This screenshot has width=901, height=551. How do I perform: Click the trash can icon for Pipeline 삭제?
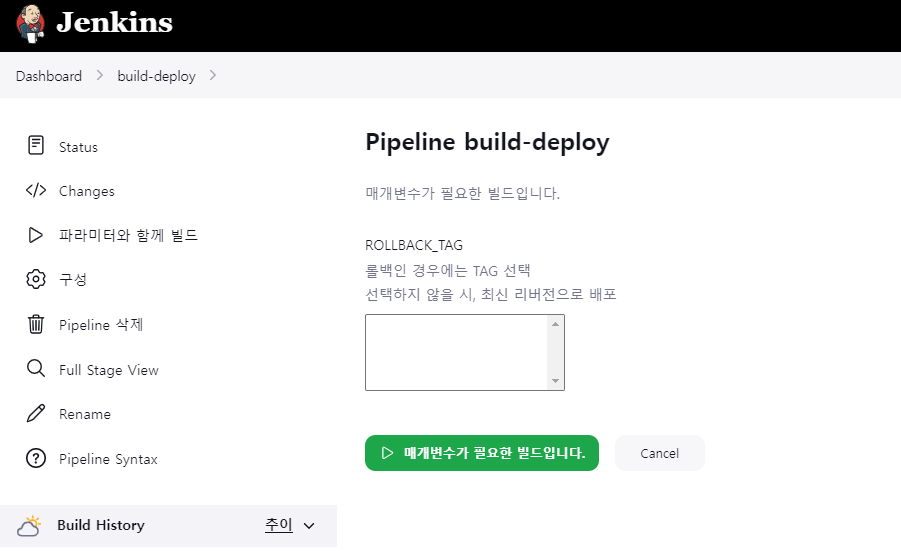(36, 324)
